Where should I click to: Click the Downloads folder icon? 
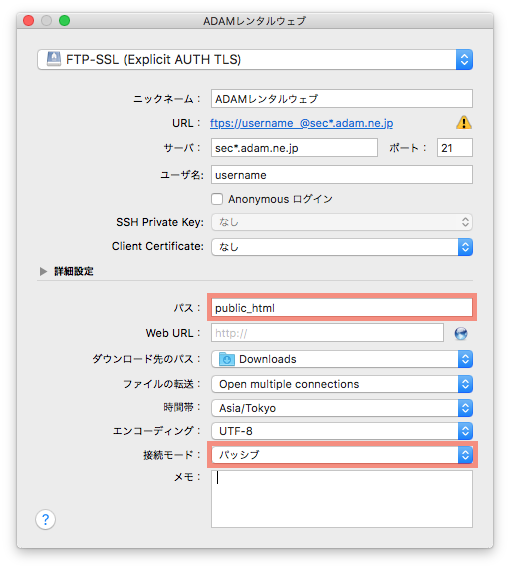tap(227, 359)
